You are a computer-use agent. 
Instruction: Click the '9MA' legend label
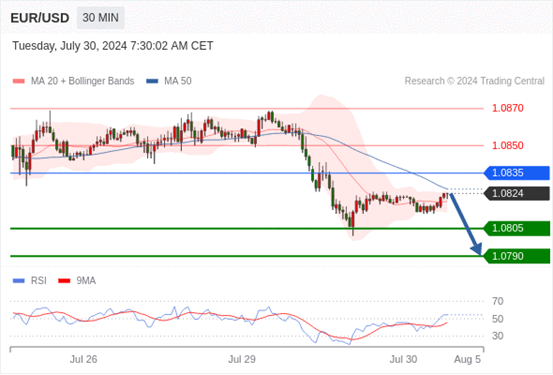tap(86, 281)
